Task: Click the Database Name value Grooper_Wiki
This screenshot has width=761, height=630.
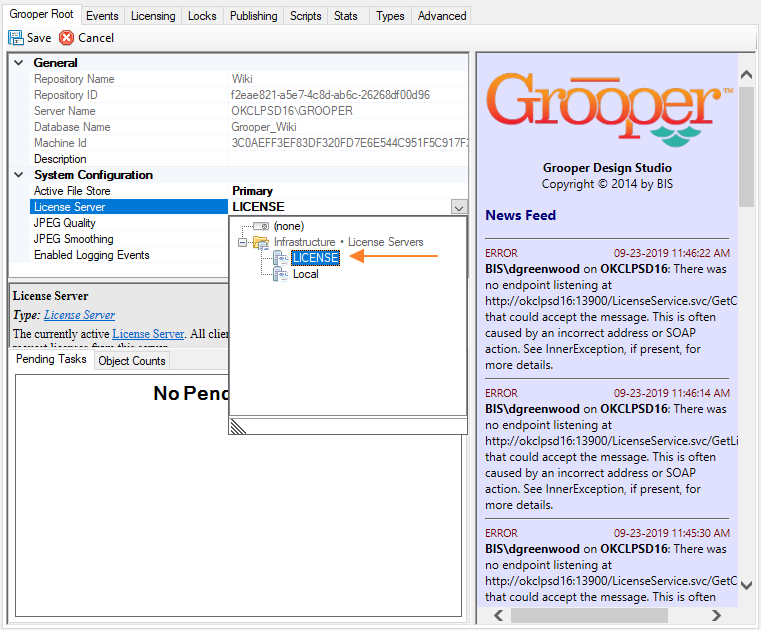Action: (264, 127)
